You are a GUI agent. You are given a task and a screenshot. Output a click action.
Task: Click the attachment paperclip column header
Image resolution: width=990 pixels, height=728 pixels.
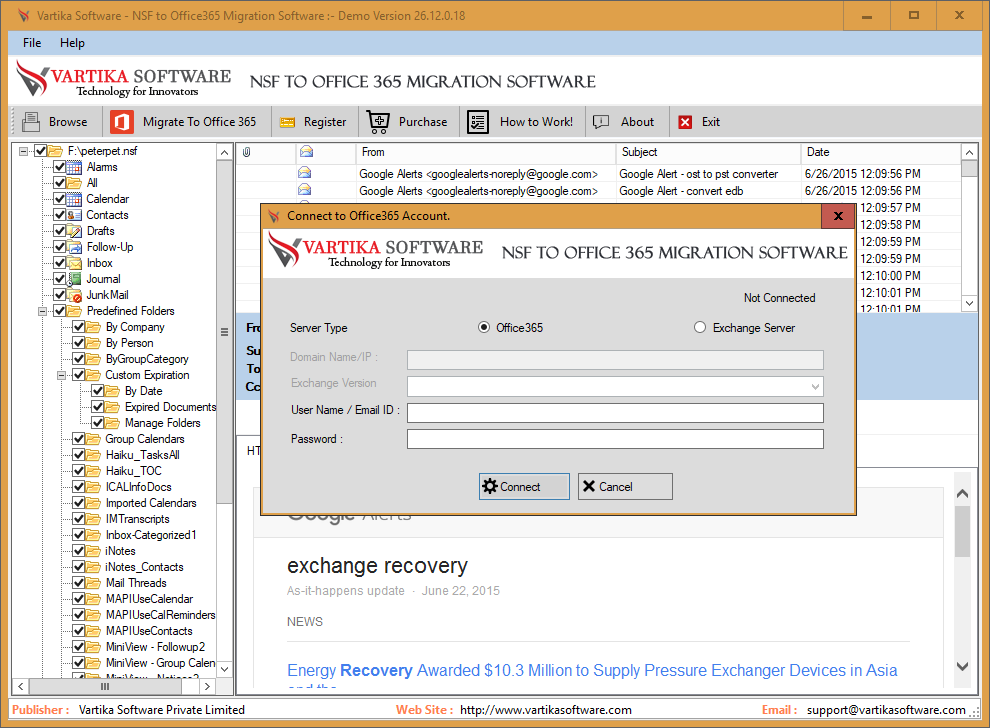click(x=247, y=152)
